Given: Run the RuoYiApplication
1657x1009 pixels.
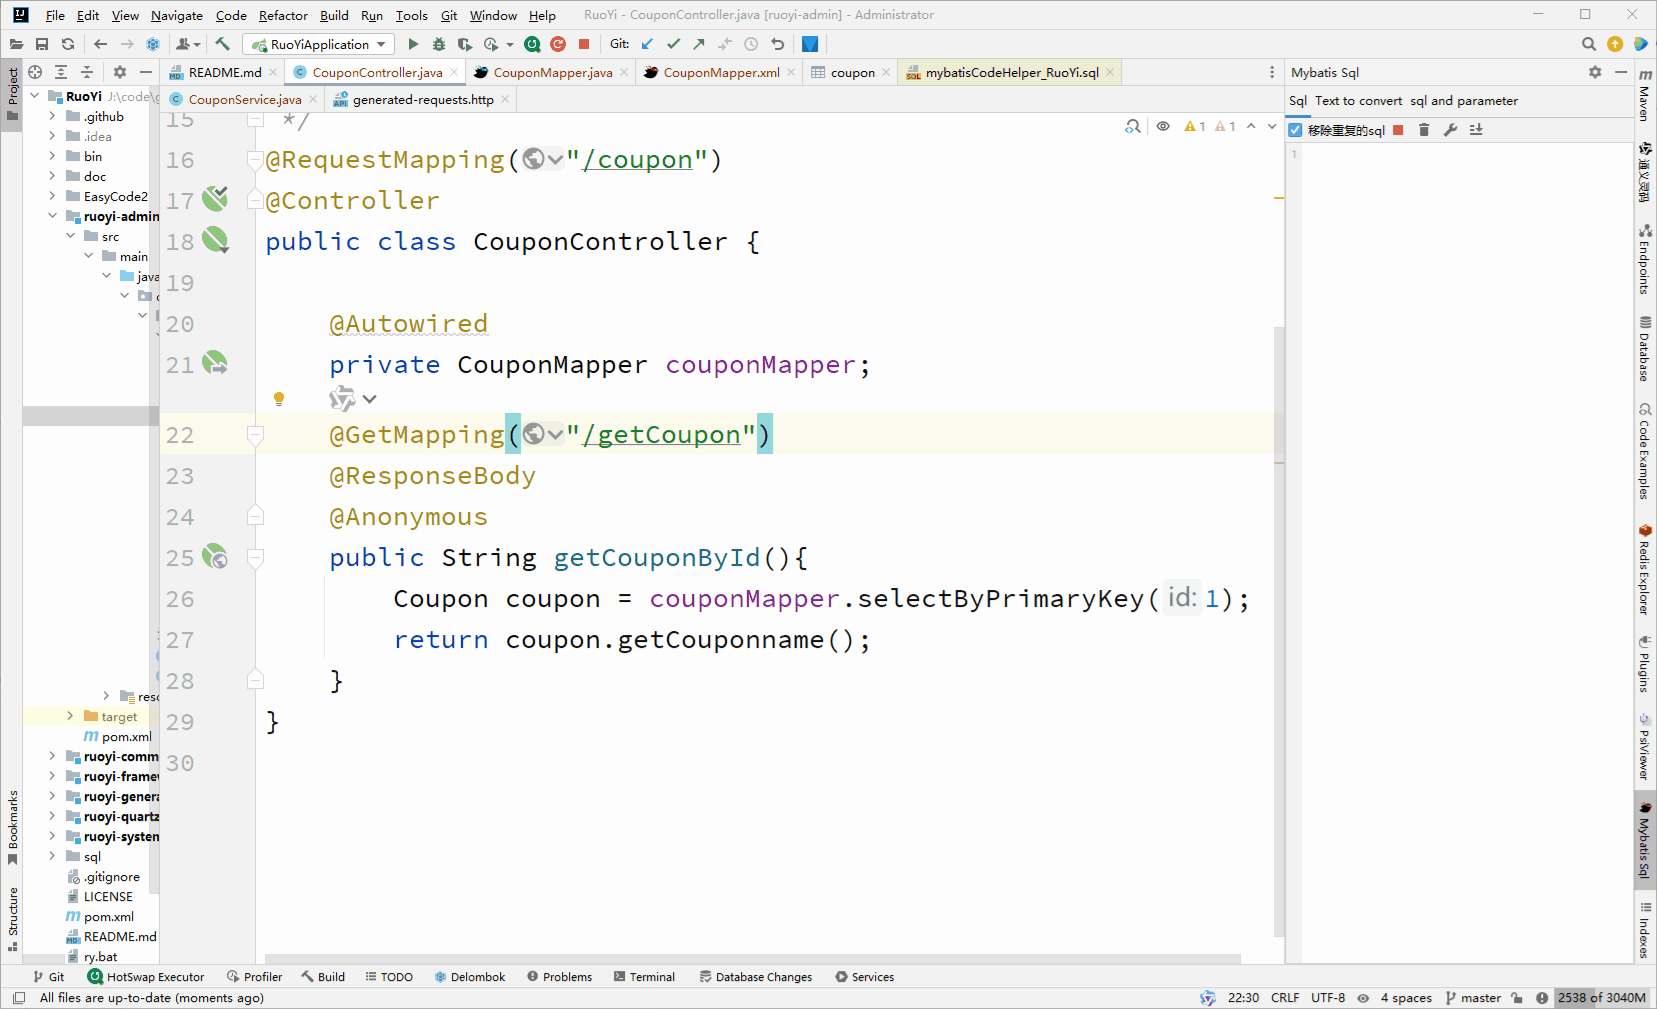Looking at the screenshot, I should pos(412,44).
